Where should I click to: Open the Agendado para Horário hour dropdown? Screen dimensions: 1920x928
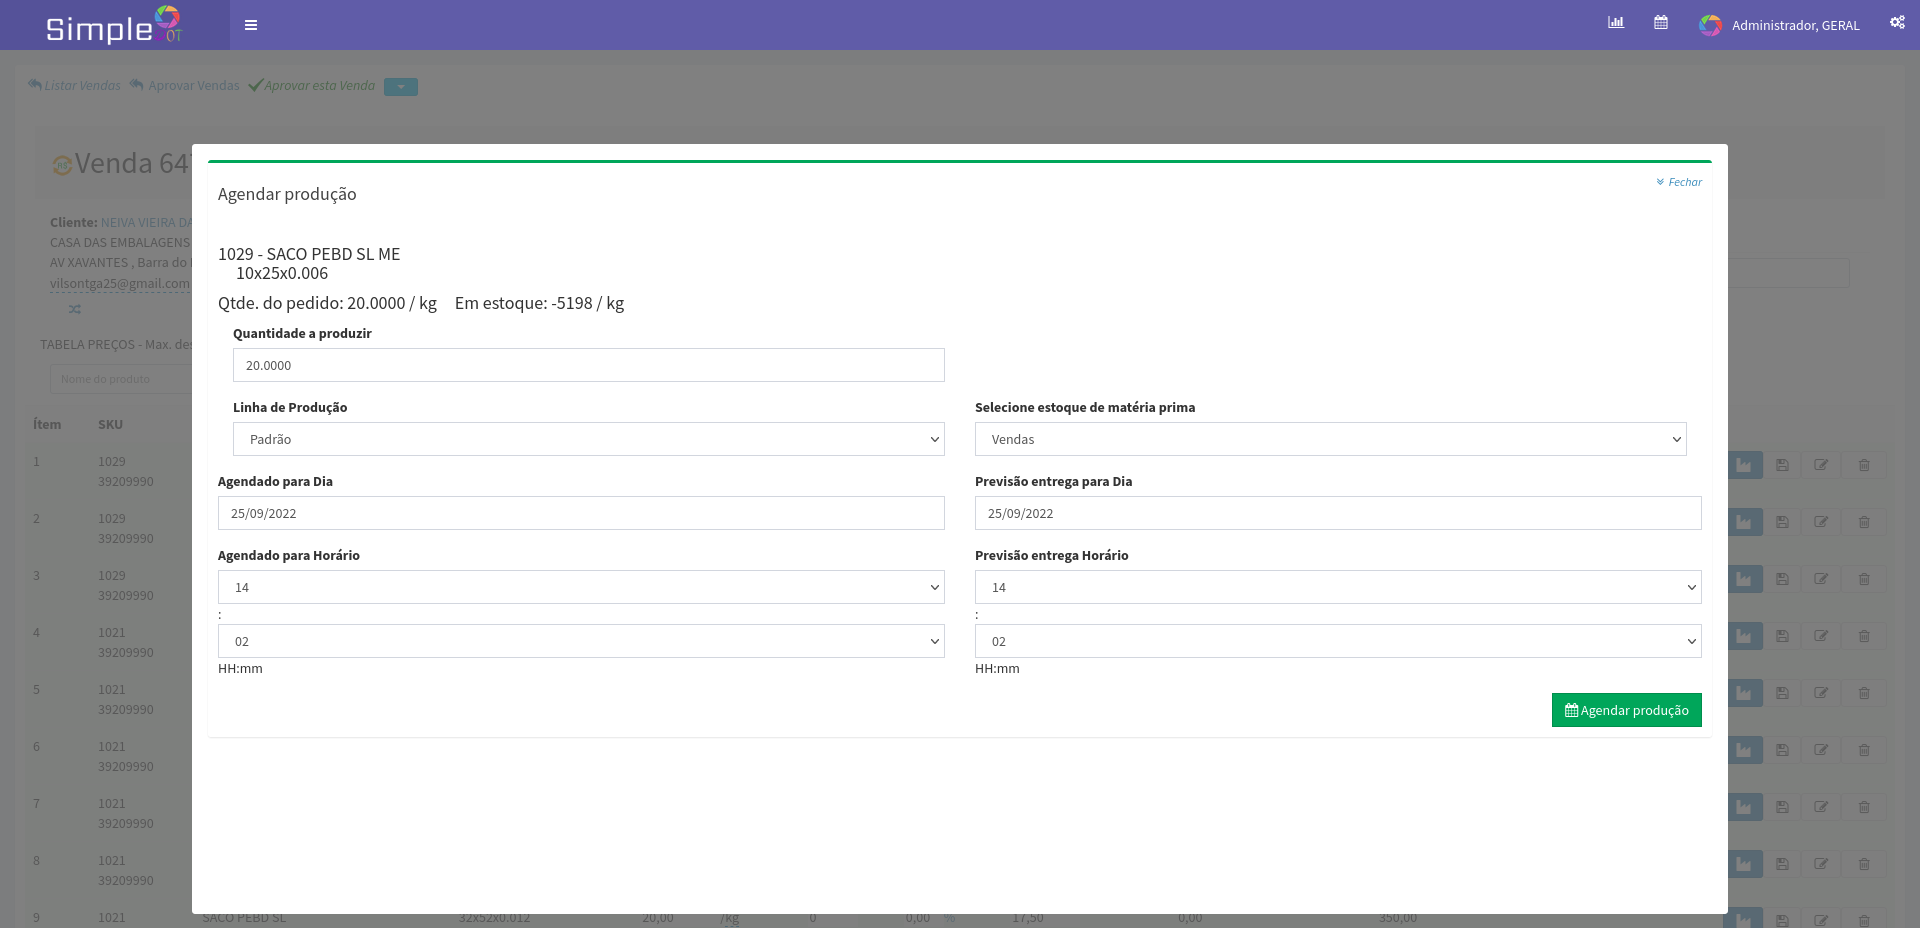[581, 587]
